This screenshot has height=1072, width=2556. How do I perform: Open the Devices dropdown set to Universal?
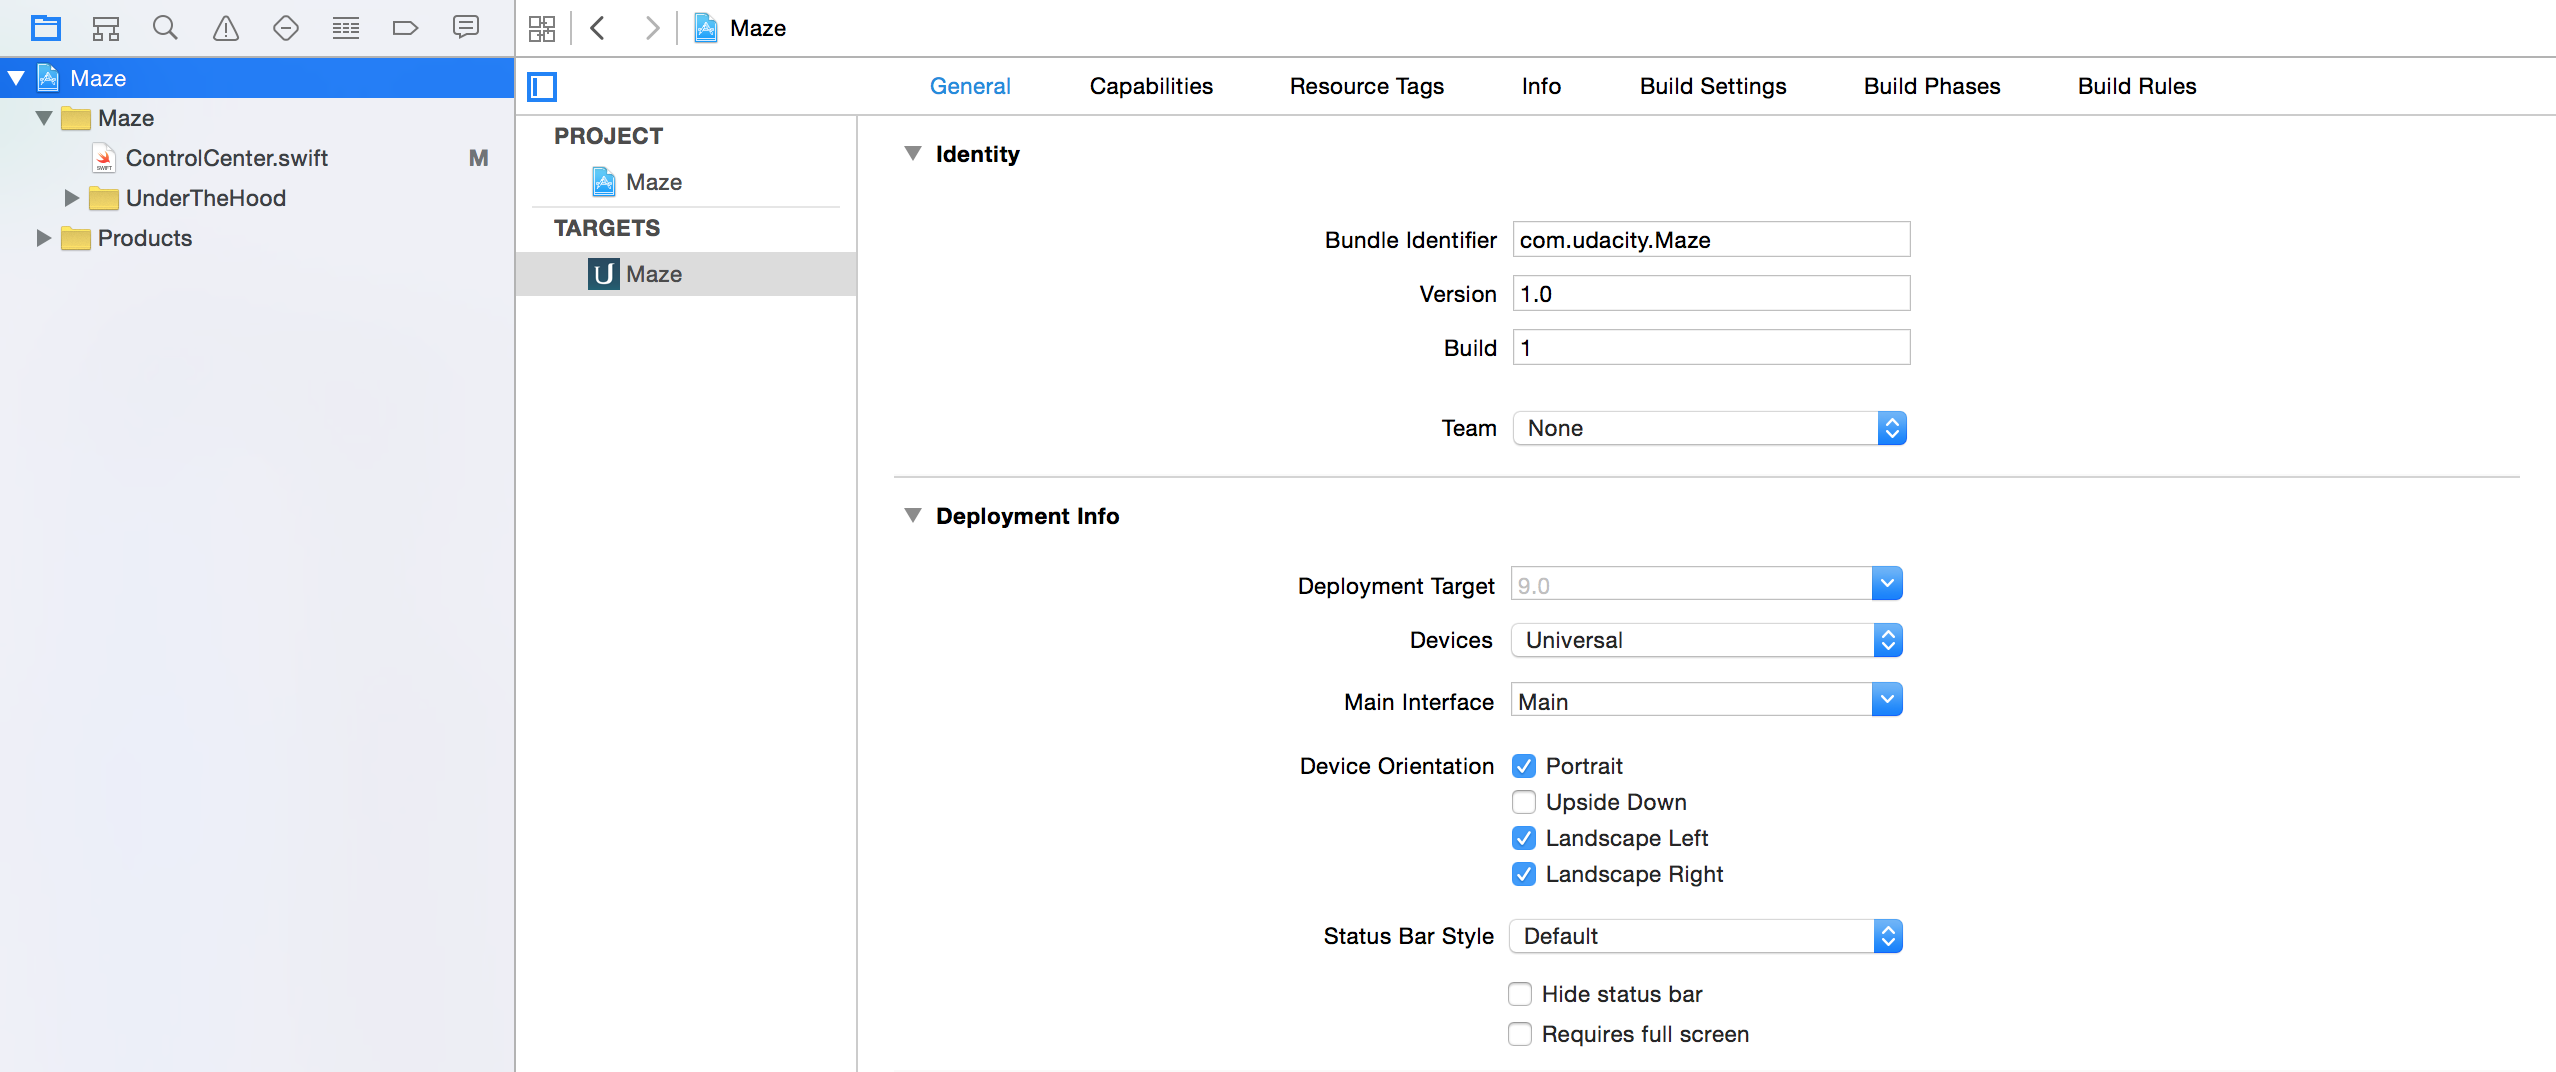click(x=1706, y=640)
